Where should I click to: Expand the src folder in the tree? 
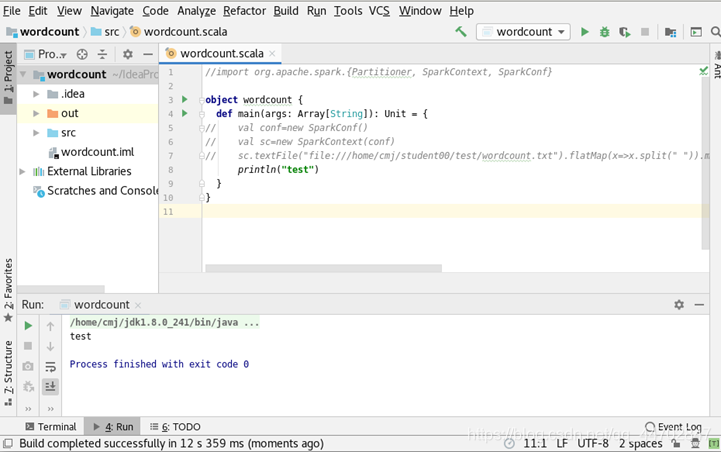tap(36, 133)
